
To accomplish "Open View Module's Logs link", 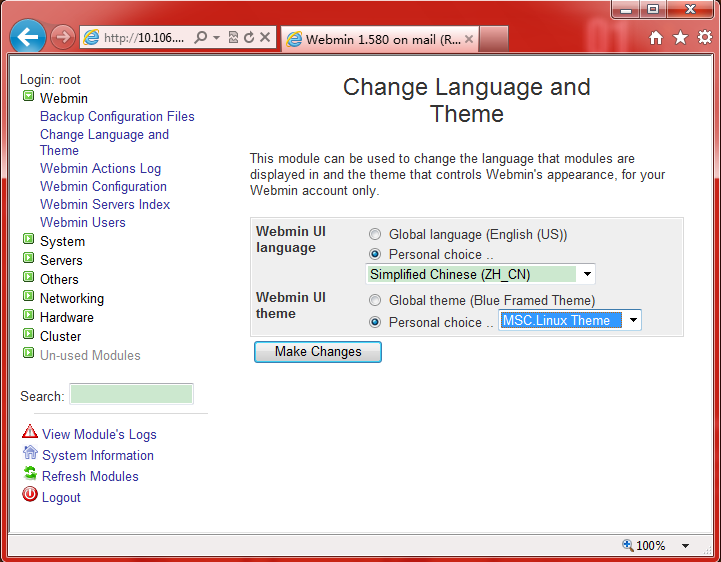I will pyautogui.click(x=99, y=435).
